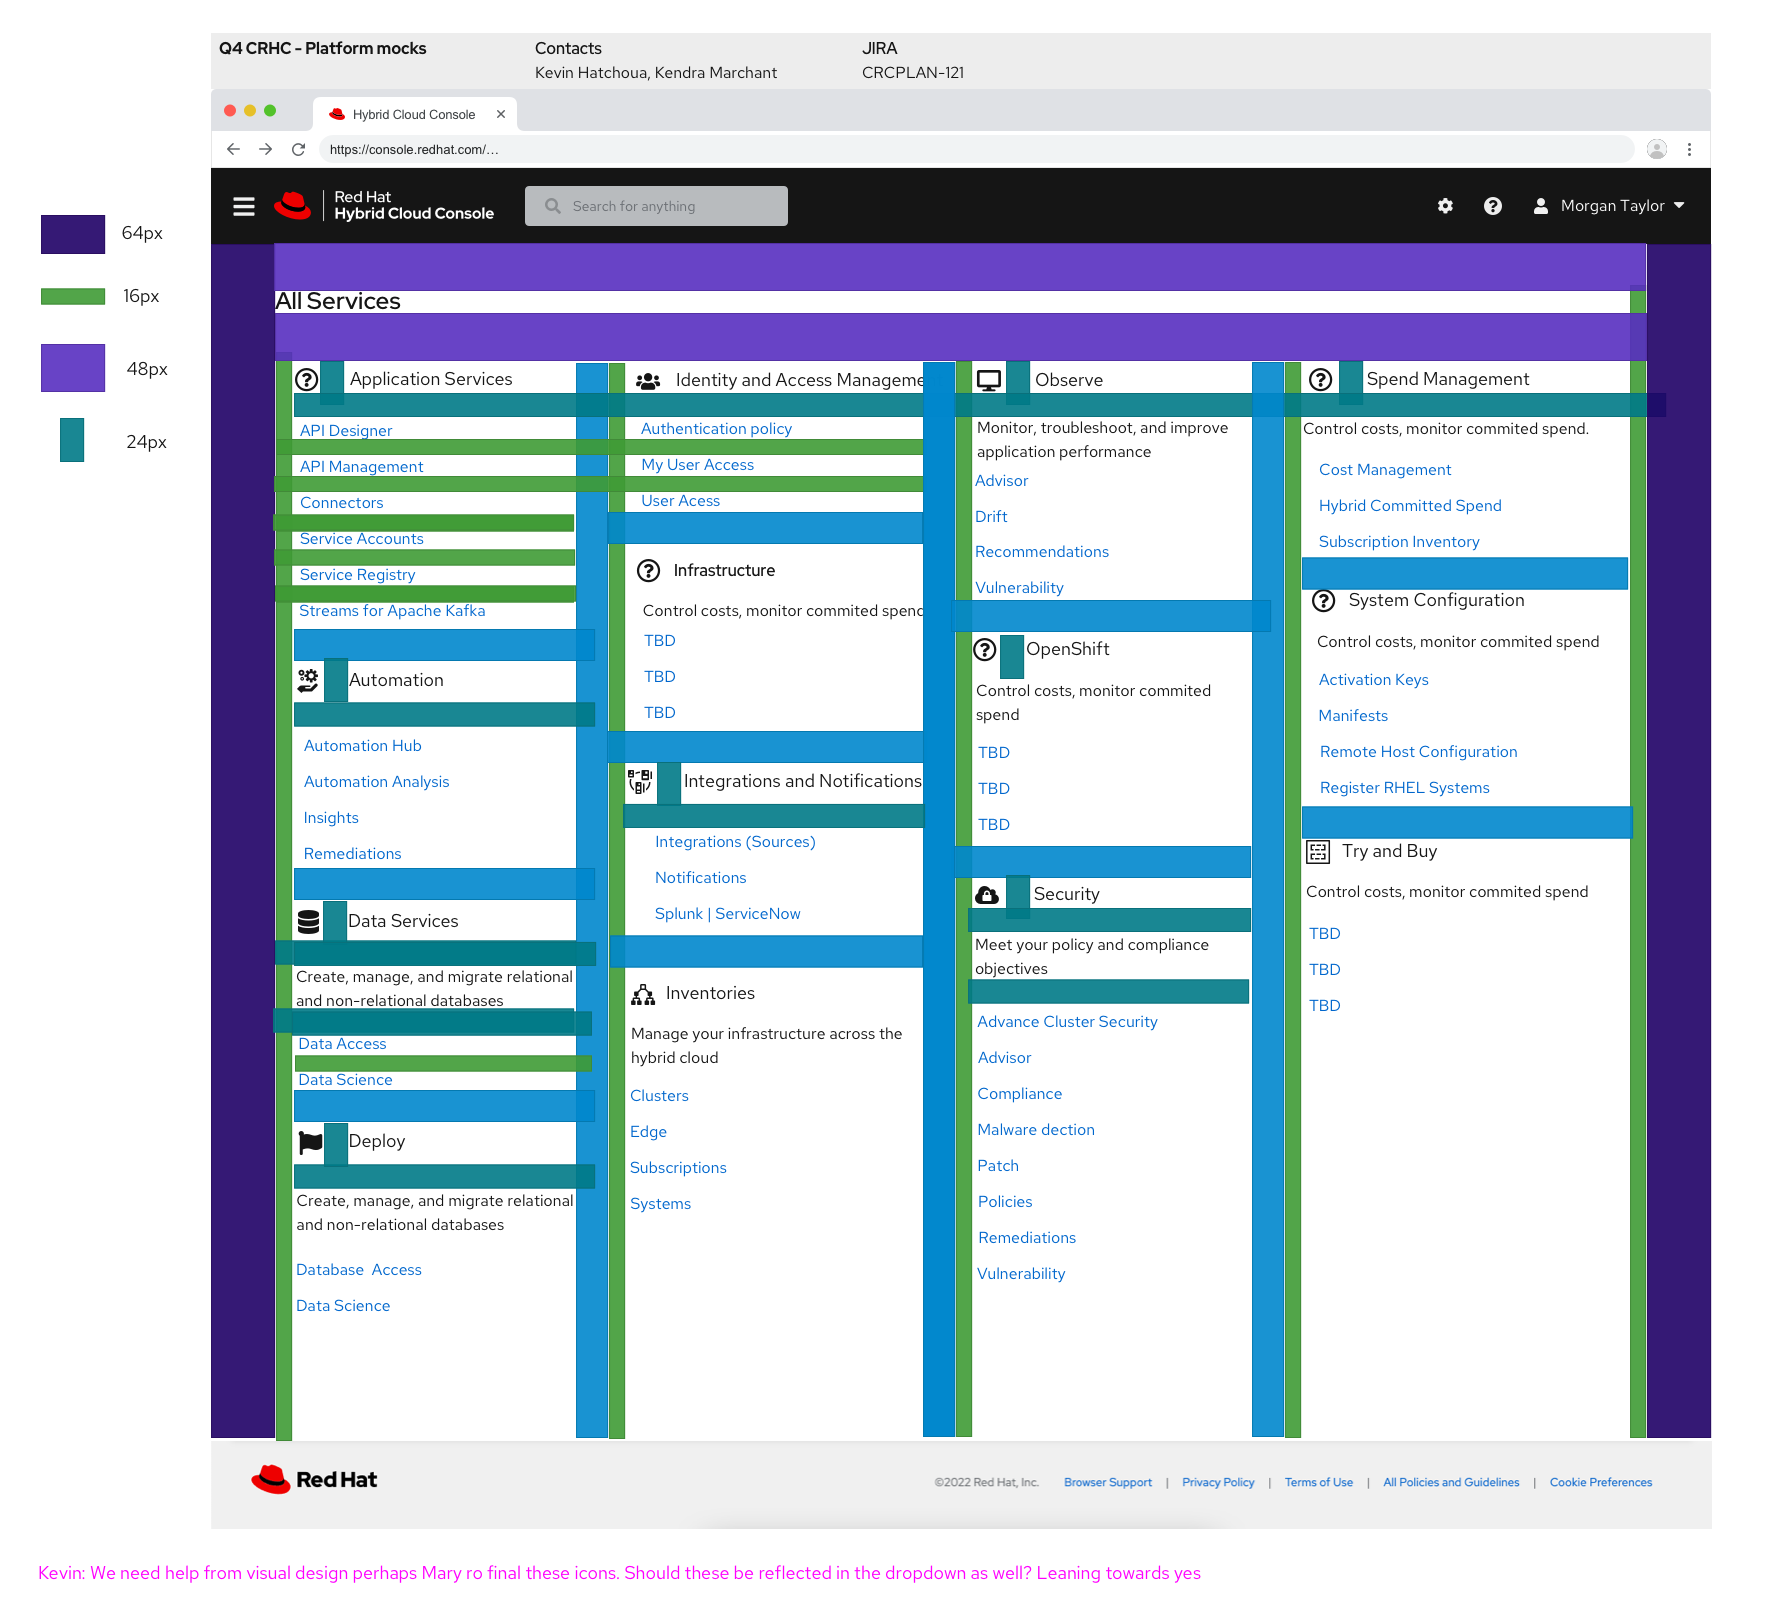This screenshot has width=1767, height=1621.
Task: Open the hamburger navigation menu
Action: tap(244, 206)
